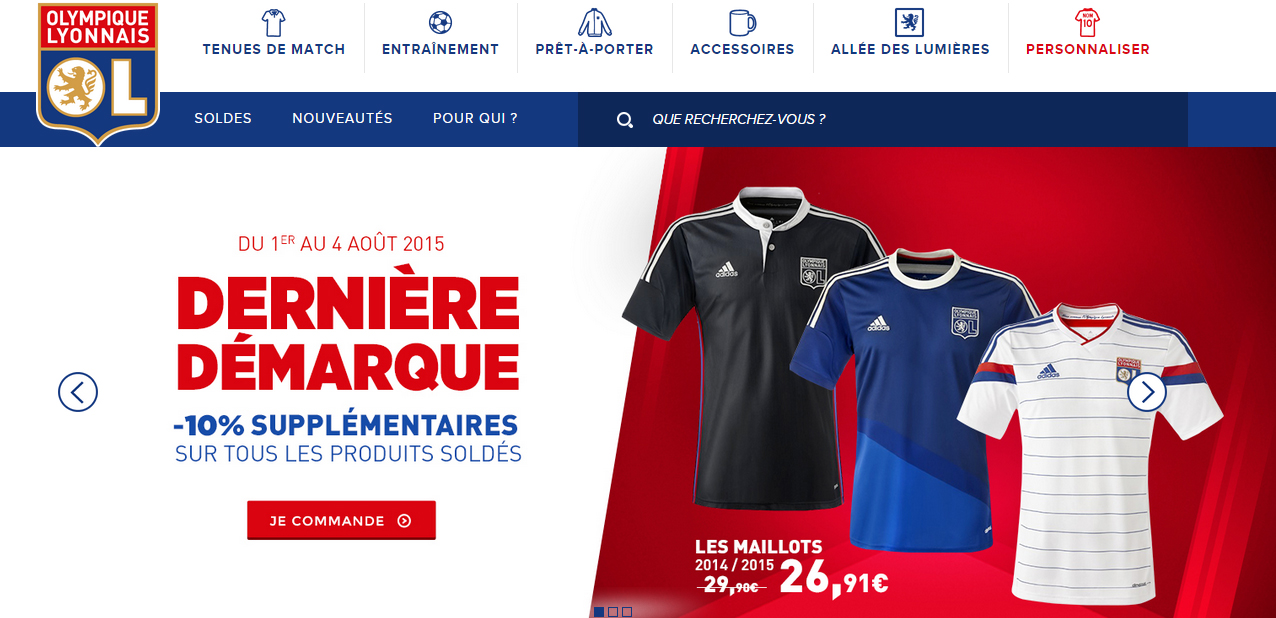The image size is (1276, 618).
Task: Expand the Pour qui ? menu
Action: (475, 118)
